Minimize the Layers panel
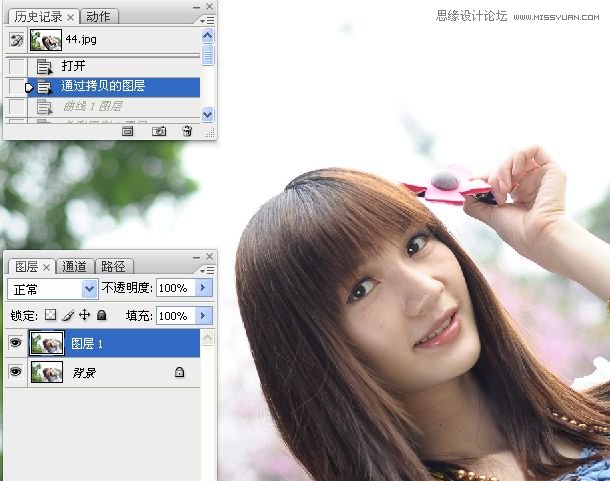This screenshot has height=481, width=610. 196,257
